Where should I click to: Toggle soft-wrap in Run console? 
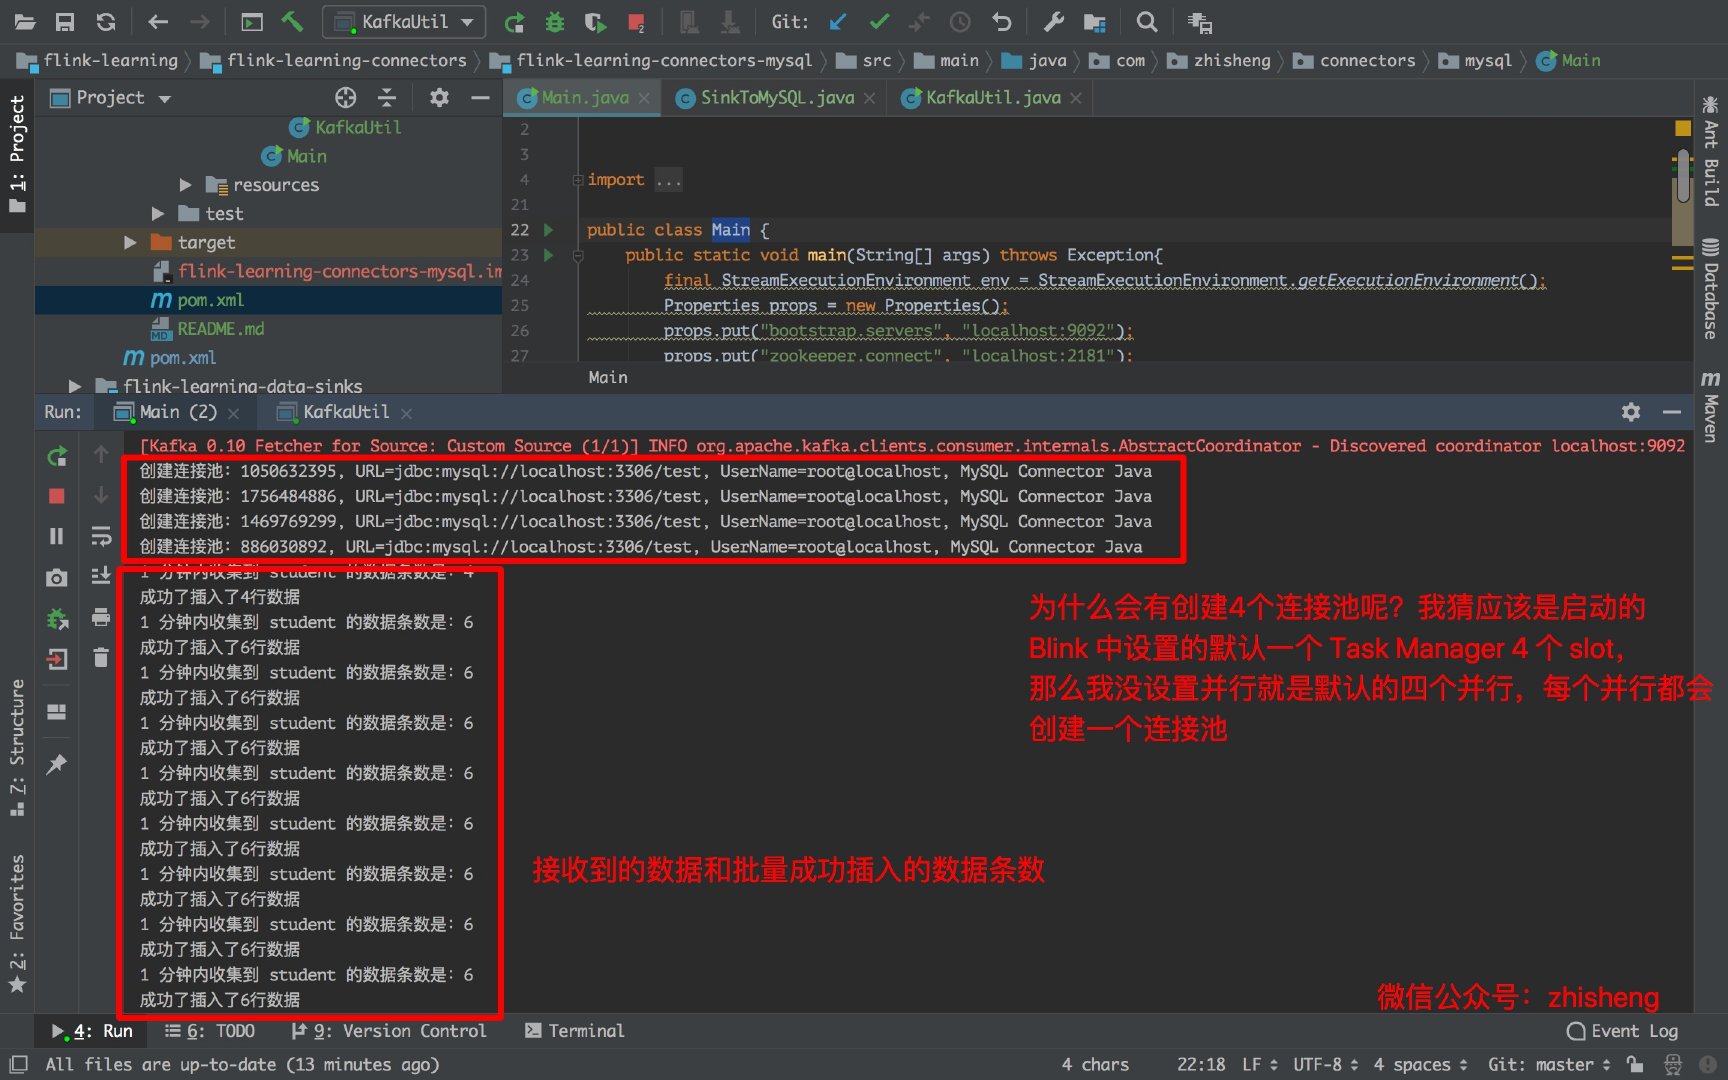coord(101,536)
